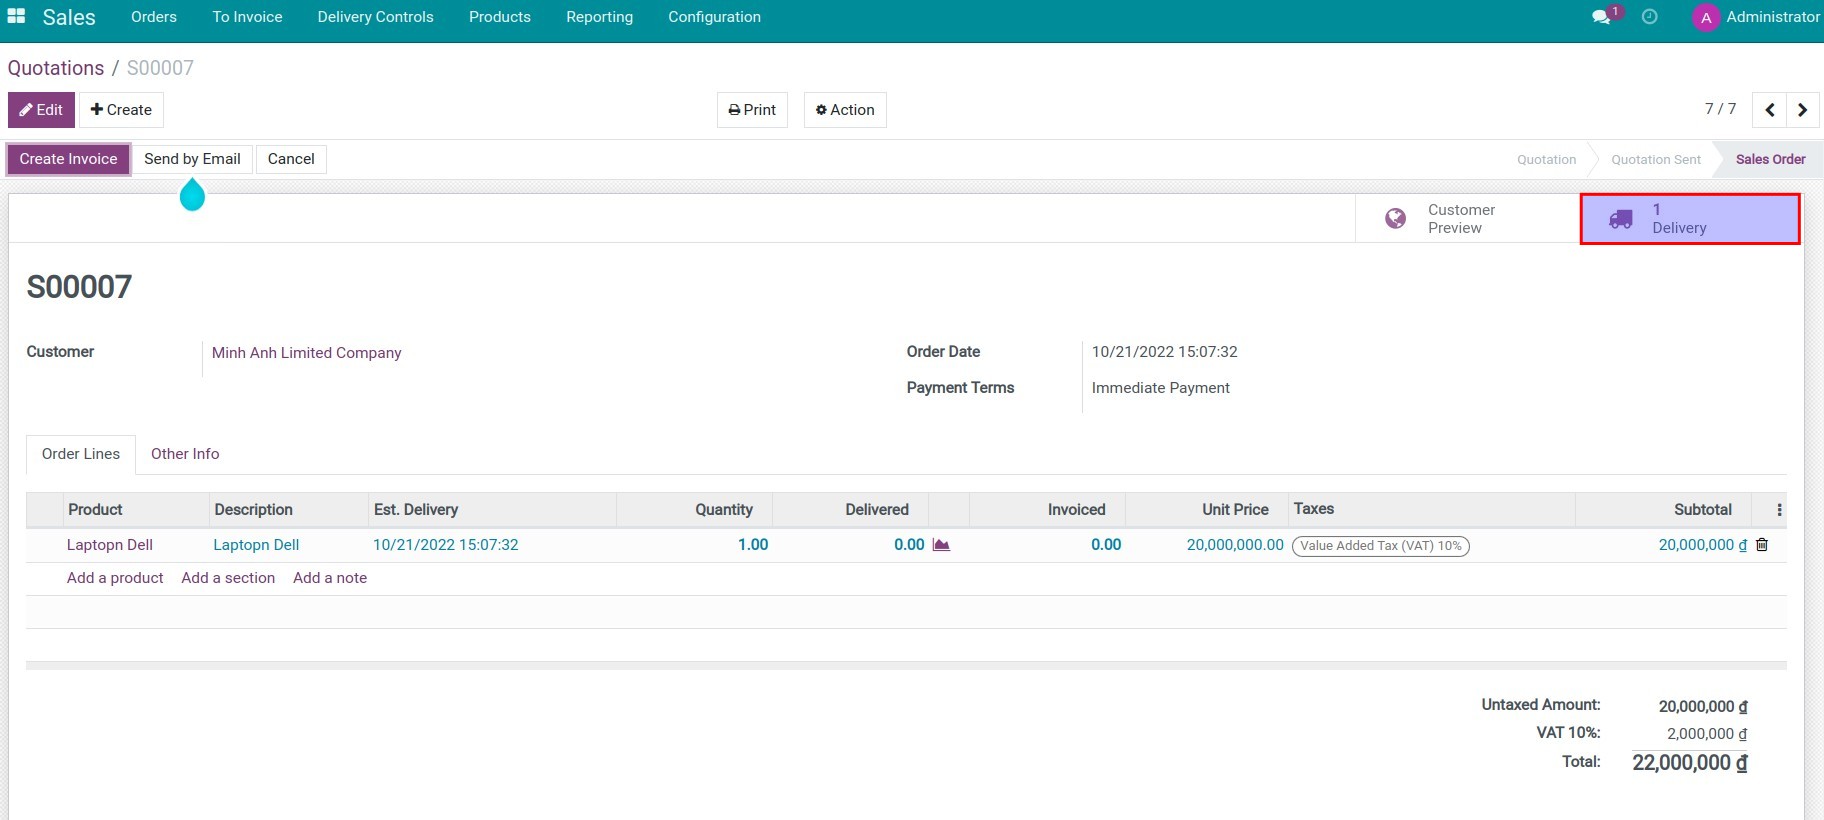Viewport: 1824px width, 820px height.
Task: Click the Quotations breadcrumb
Action: click(56, 68)
